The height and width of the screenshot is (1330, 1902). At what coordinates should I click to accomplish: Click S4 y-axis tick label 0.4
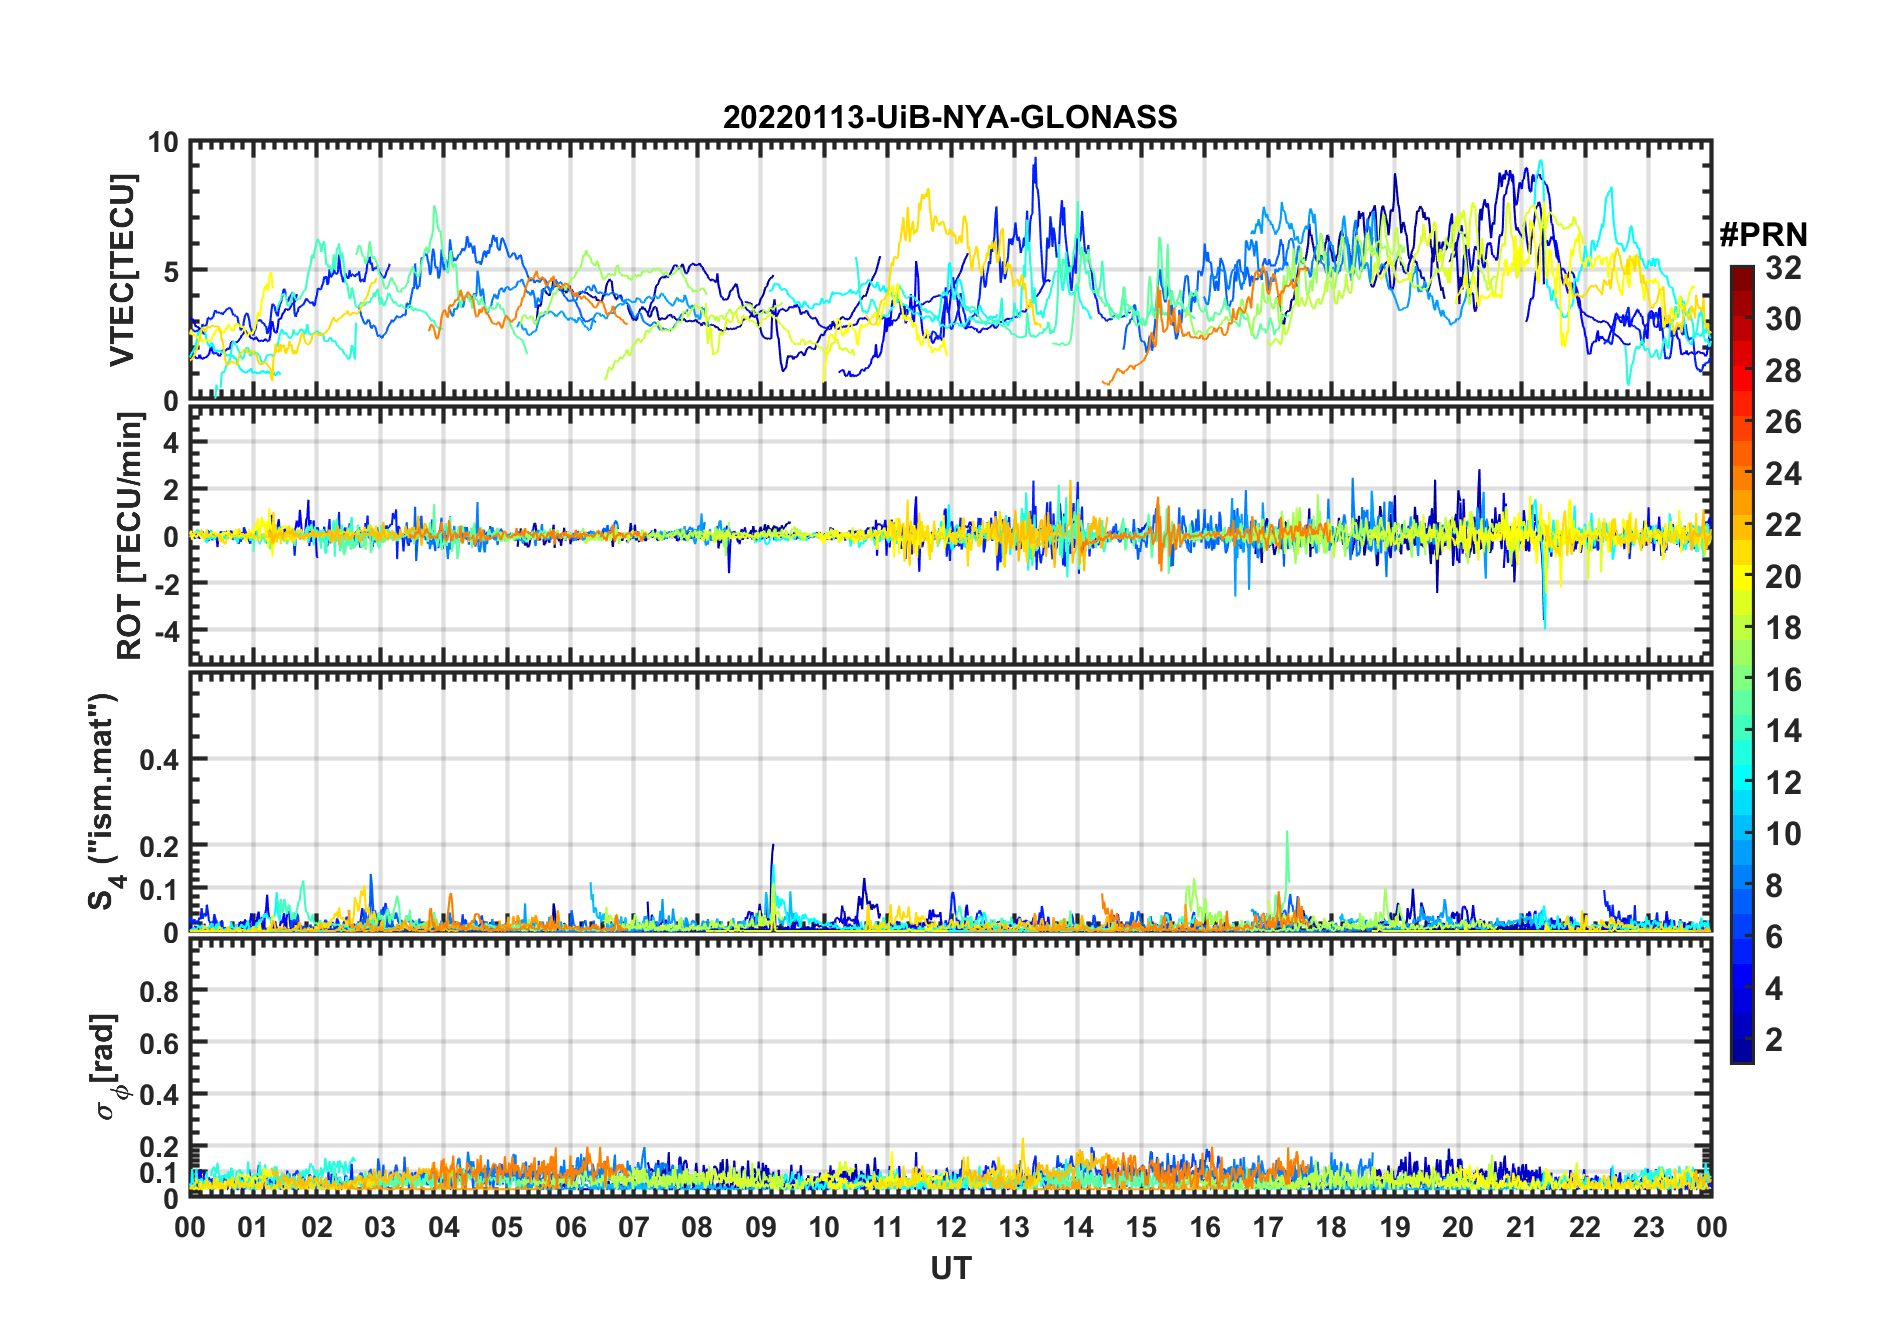[x=160, y=760]
